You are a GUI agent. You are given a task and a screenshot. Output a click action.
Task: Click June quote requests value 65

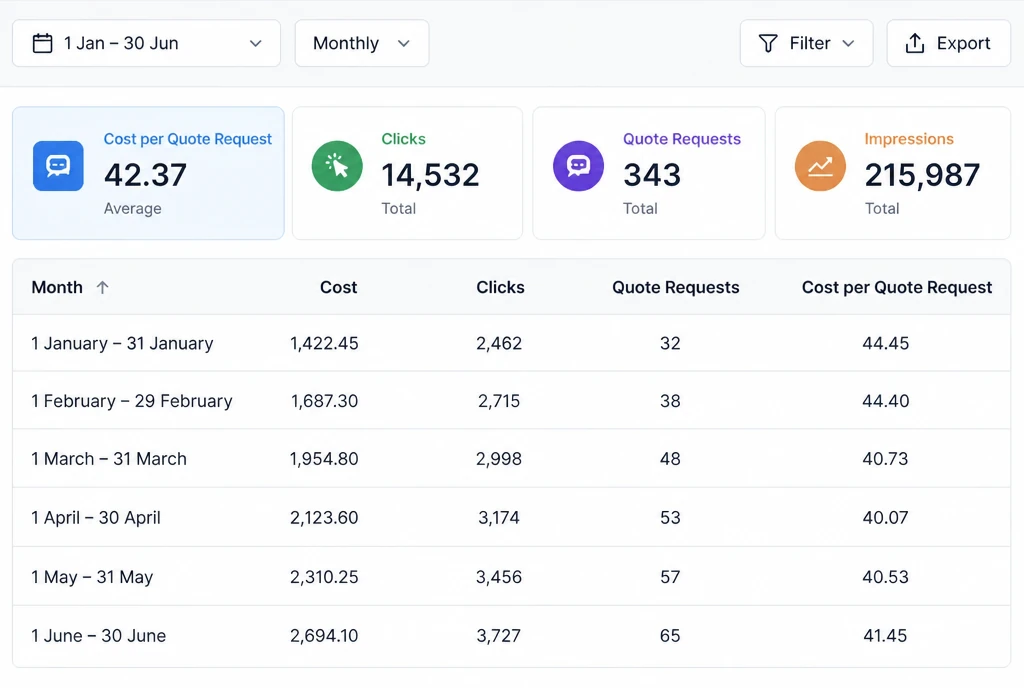click(x=670, y=636)
